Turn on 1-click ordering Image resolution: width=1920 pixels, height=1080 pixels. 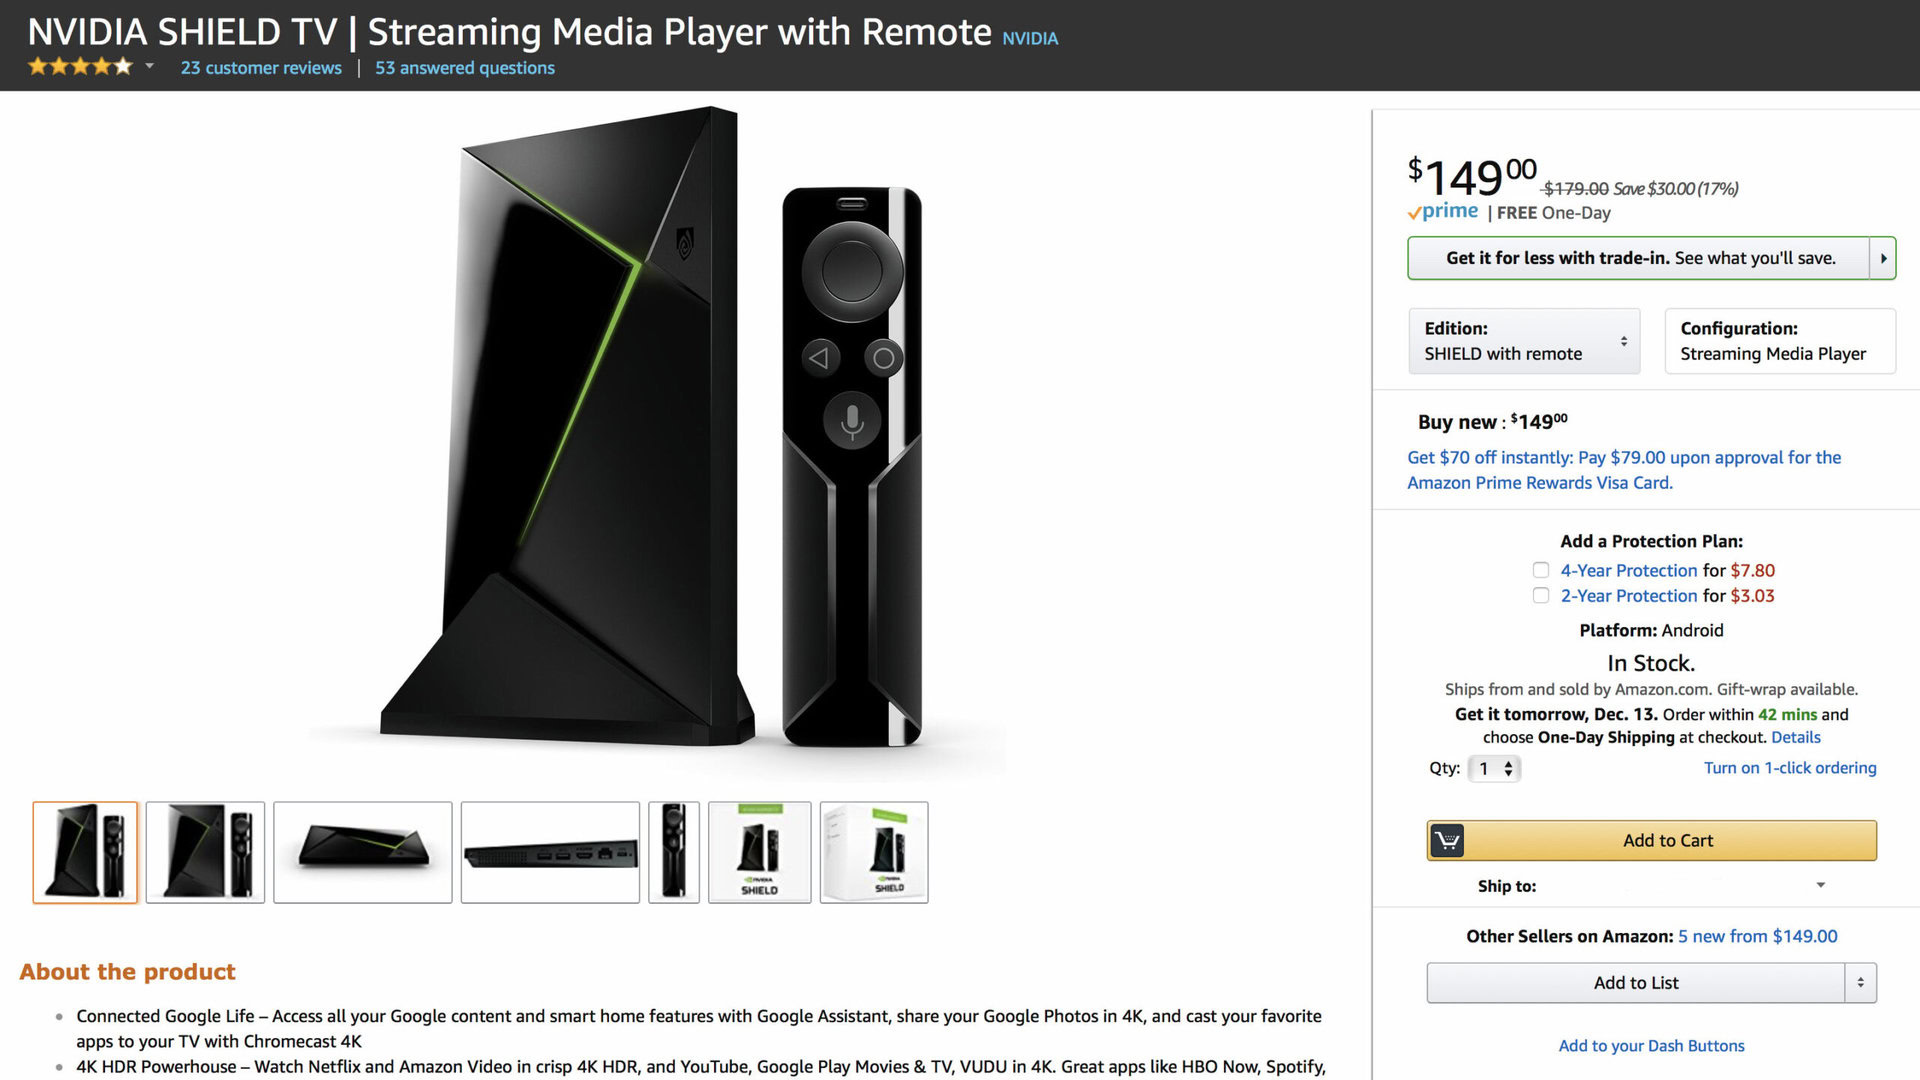(1789, 768)
